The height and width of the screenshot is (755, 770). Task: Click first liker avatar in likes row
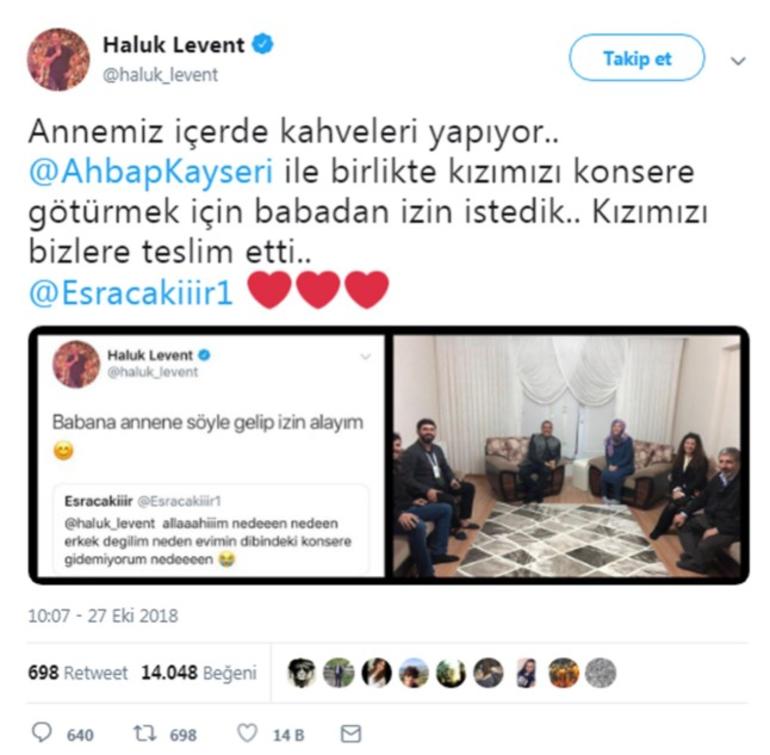(301, 672)
